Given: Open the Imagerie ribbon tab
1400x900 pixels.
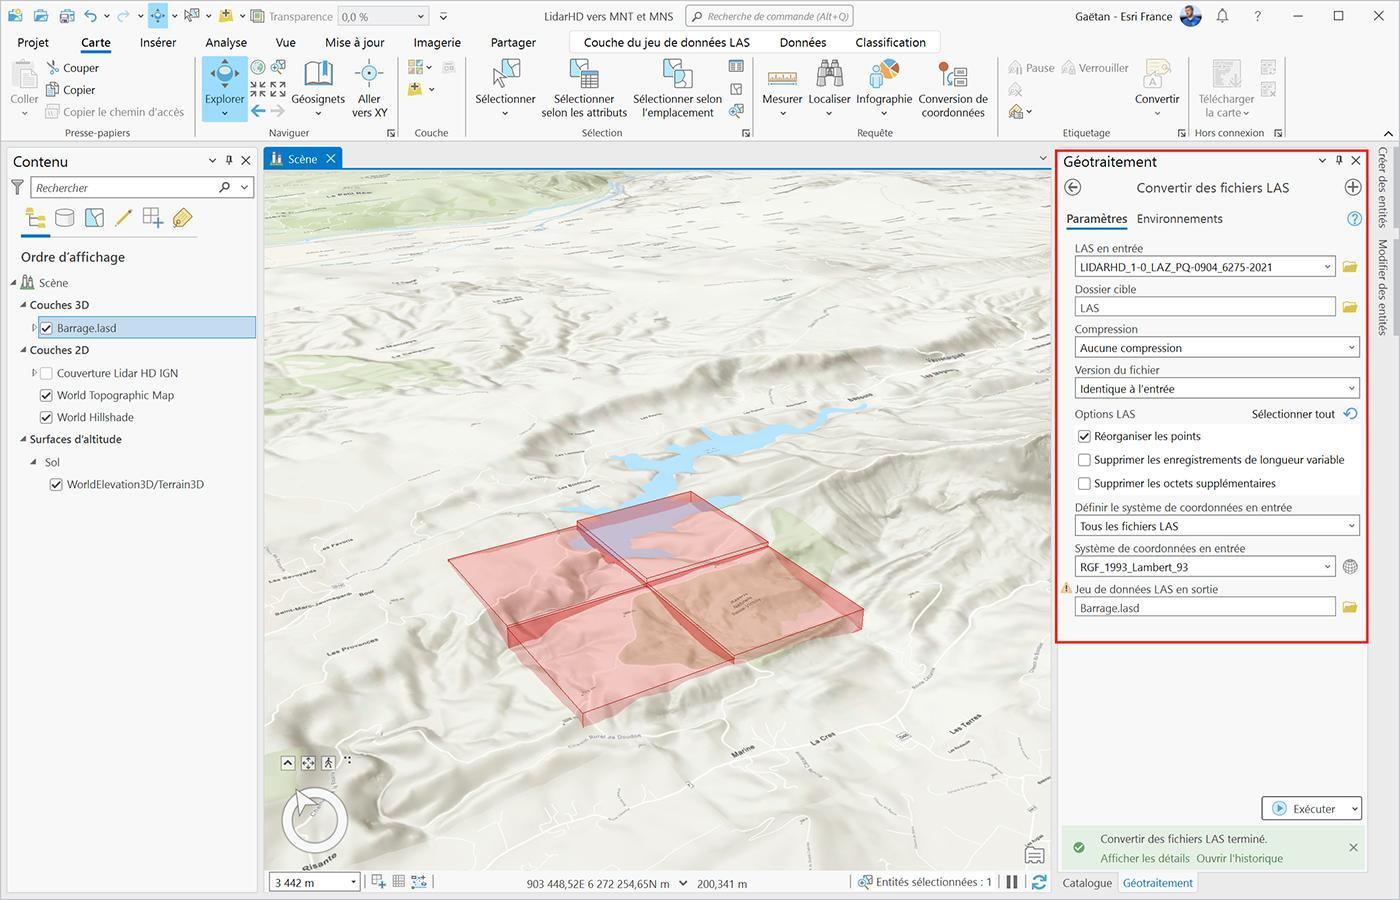Looking at the screenshot, I should (x=437, y=42).
